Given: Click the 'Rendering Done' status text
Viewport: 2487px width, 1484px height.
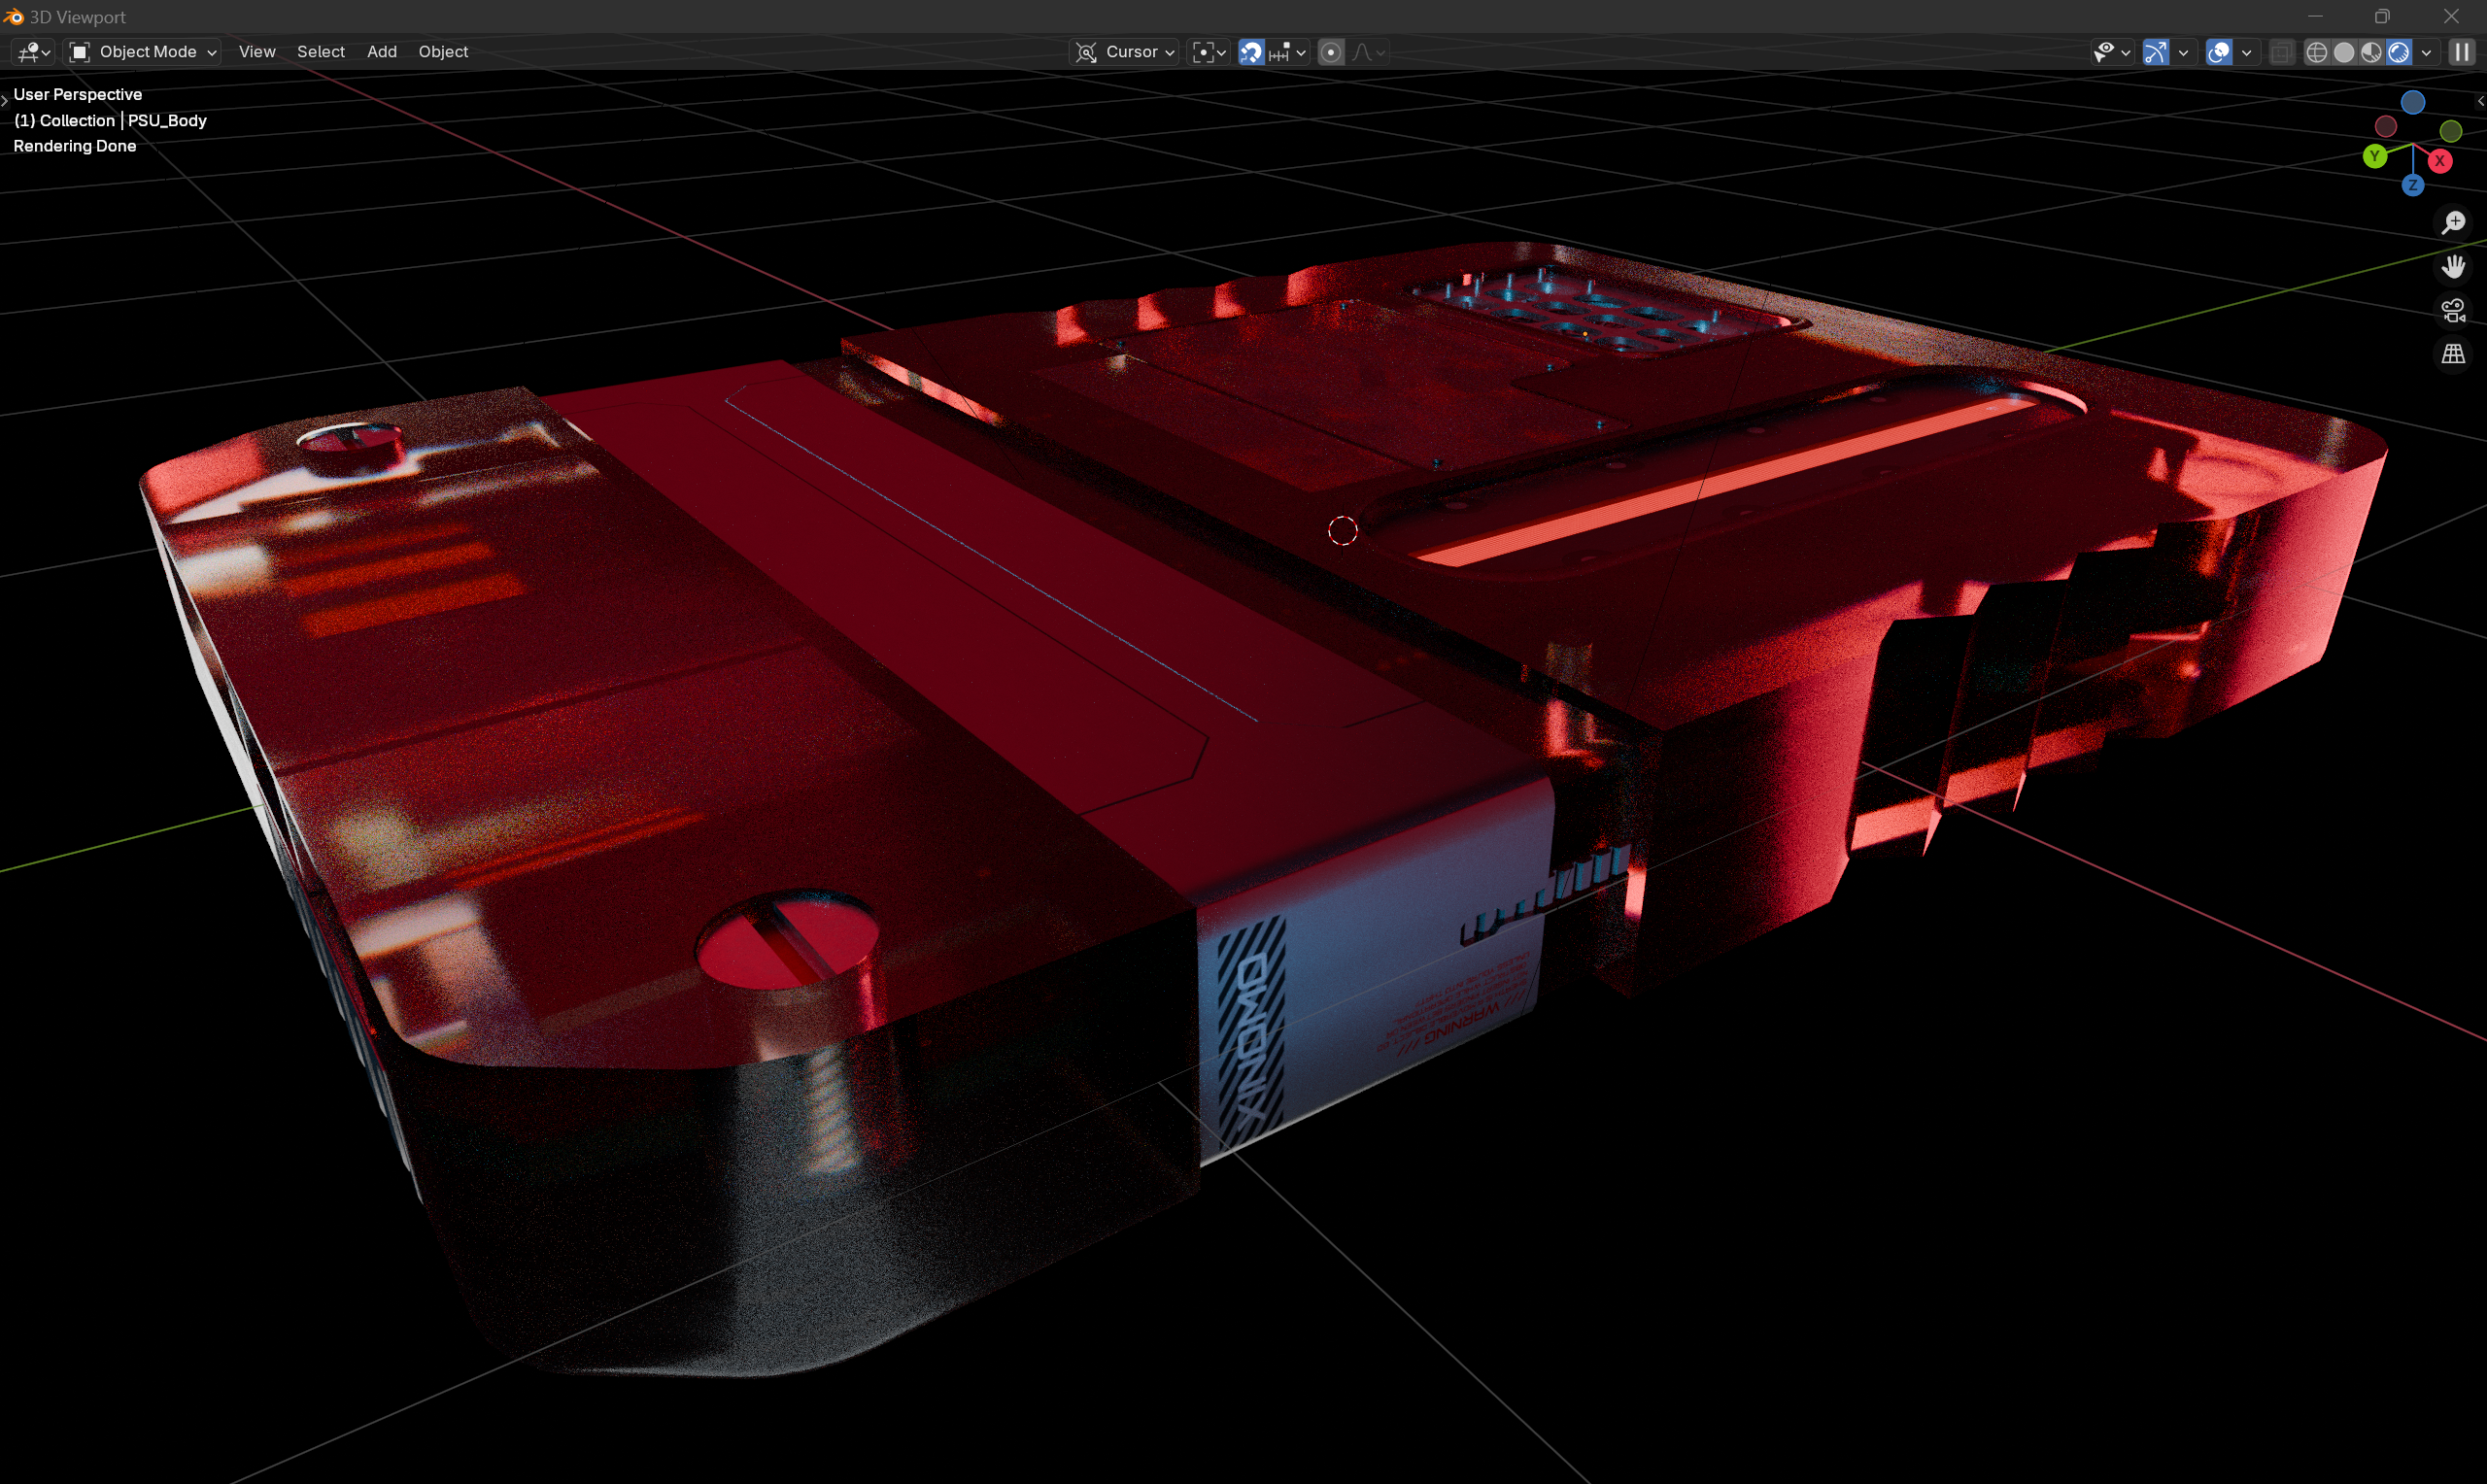Looking at the screenshot, I should pyautogui.click(x=75, y=146).
